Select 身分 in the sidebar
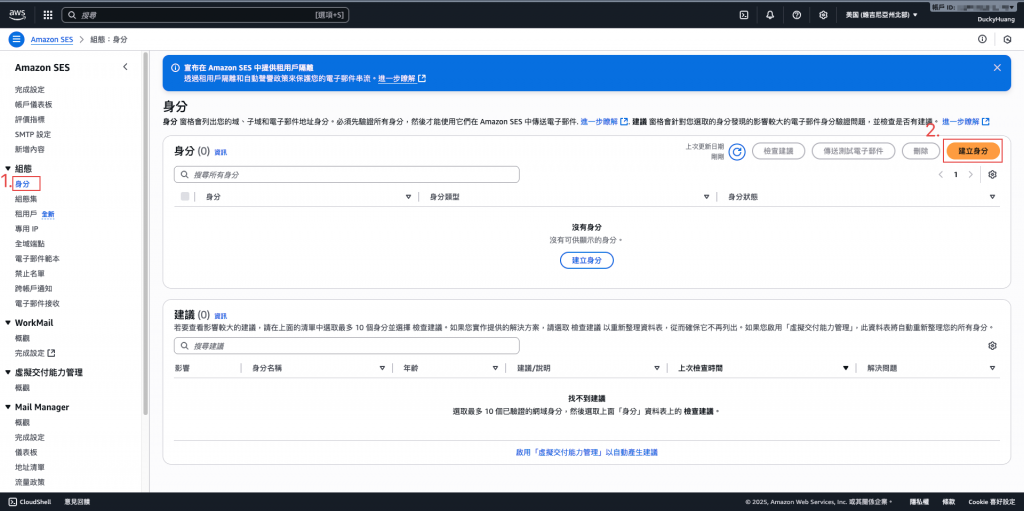 pyautogui.click(x=22, y=184)
